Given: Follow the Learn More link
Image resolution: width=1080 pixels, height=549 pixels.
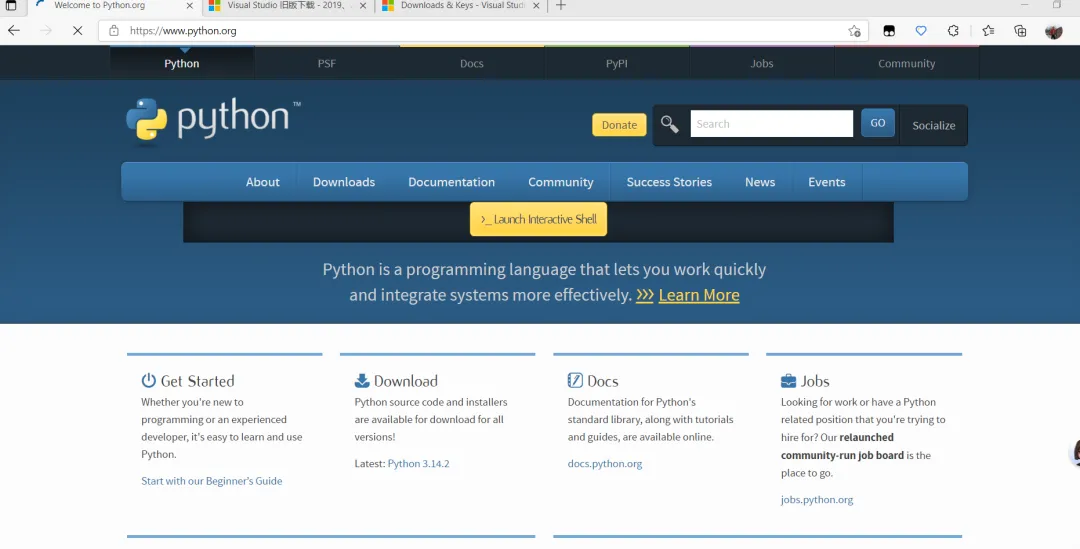Looking at the screenshot, I should pos(698,295).
